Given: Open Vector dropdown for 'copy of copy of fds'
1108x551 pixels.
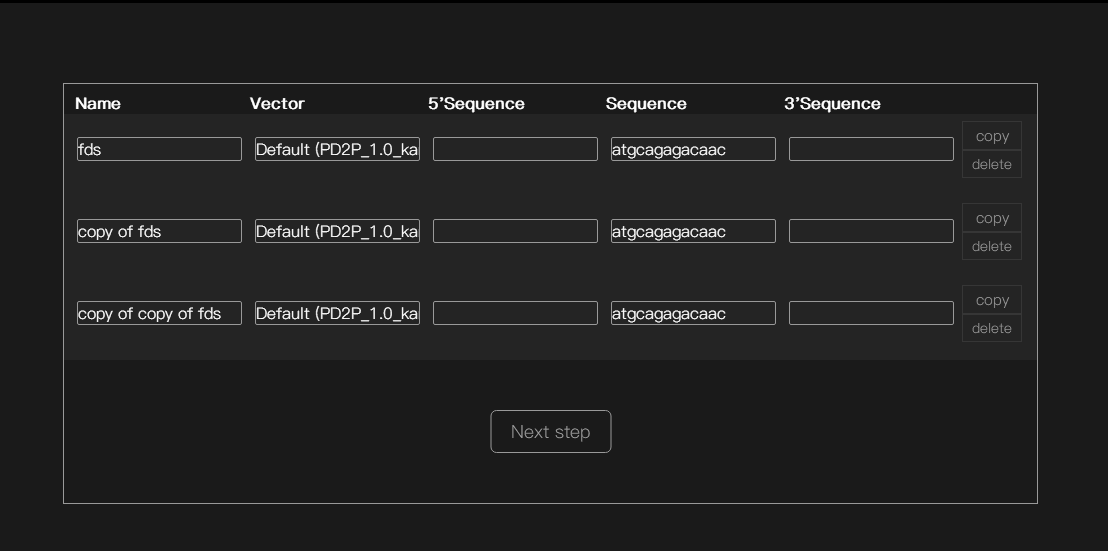Looking at the screenshot, I should [x=337, y=313].
